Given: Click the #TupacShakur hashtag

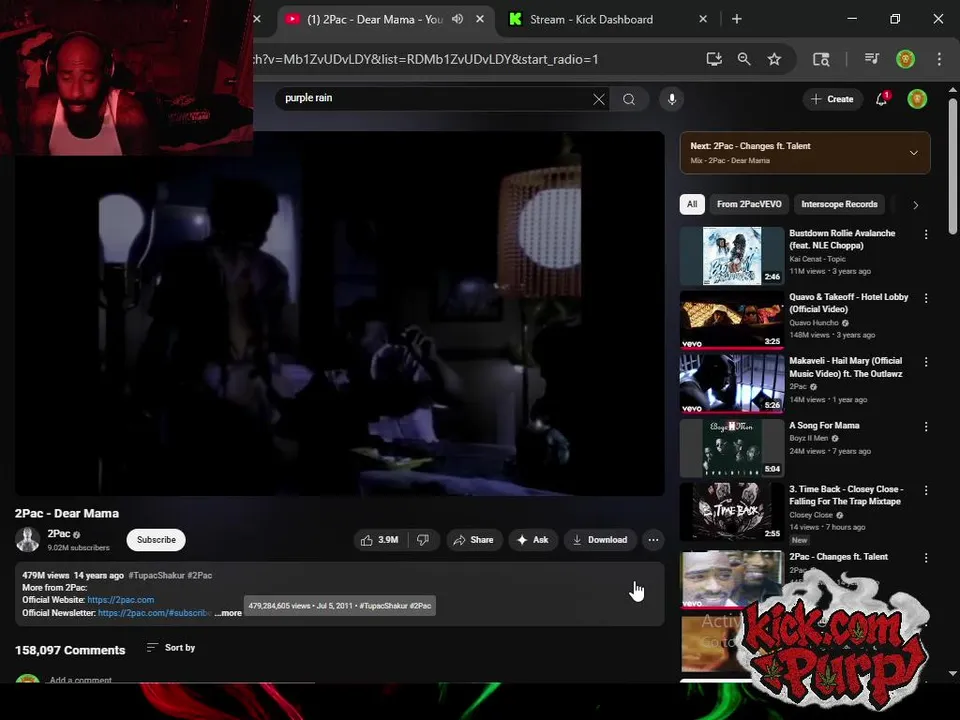Looking at the screenshot, I should tap(156, 576).
